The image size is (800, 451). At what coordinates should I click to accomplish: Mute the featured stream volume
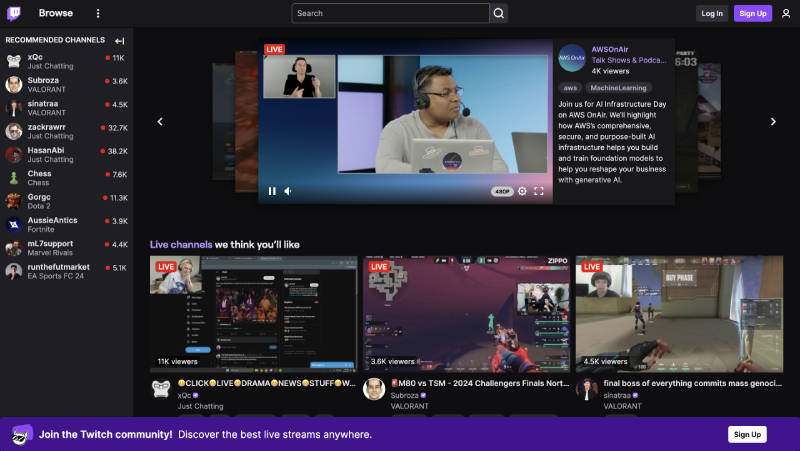coord(288,191)
